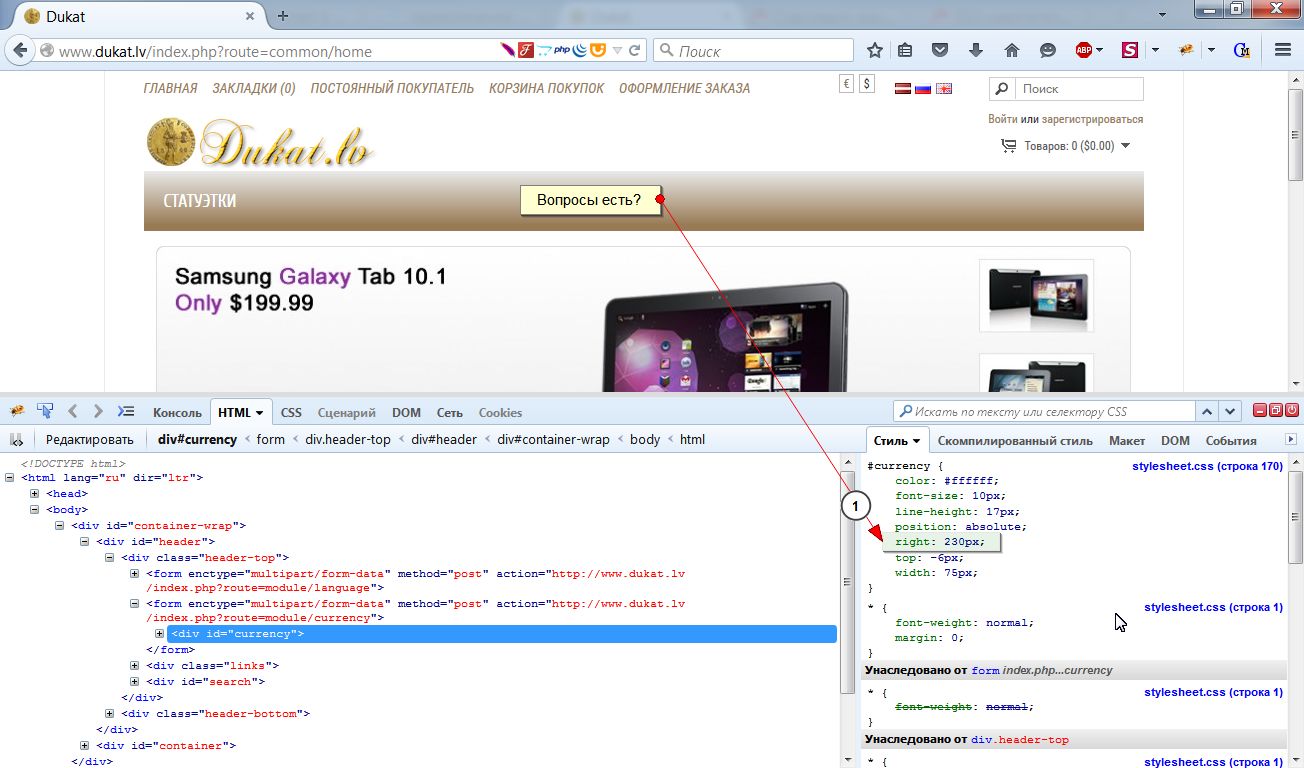Expand the div id="currency" node
This screenshot has width=1304, height=768.
tap(160, 633)
